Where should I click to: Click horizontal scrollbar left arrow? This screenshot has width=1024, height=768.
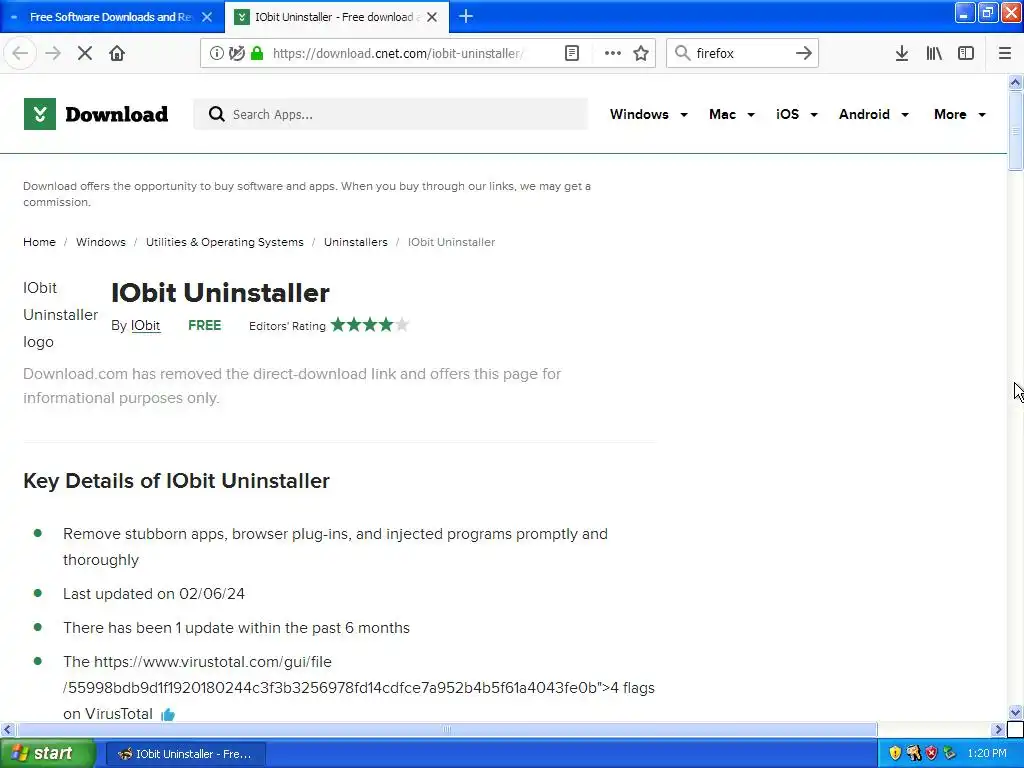click(8, 729)
